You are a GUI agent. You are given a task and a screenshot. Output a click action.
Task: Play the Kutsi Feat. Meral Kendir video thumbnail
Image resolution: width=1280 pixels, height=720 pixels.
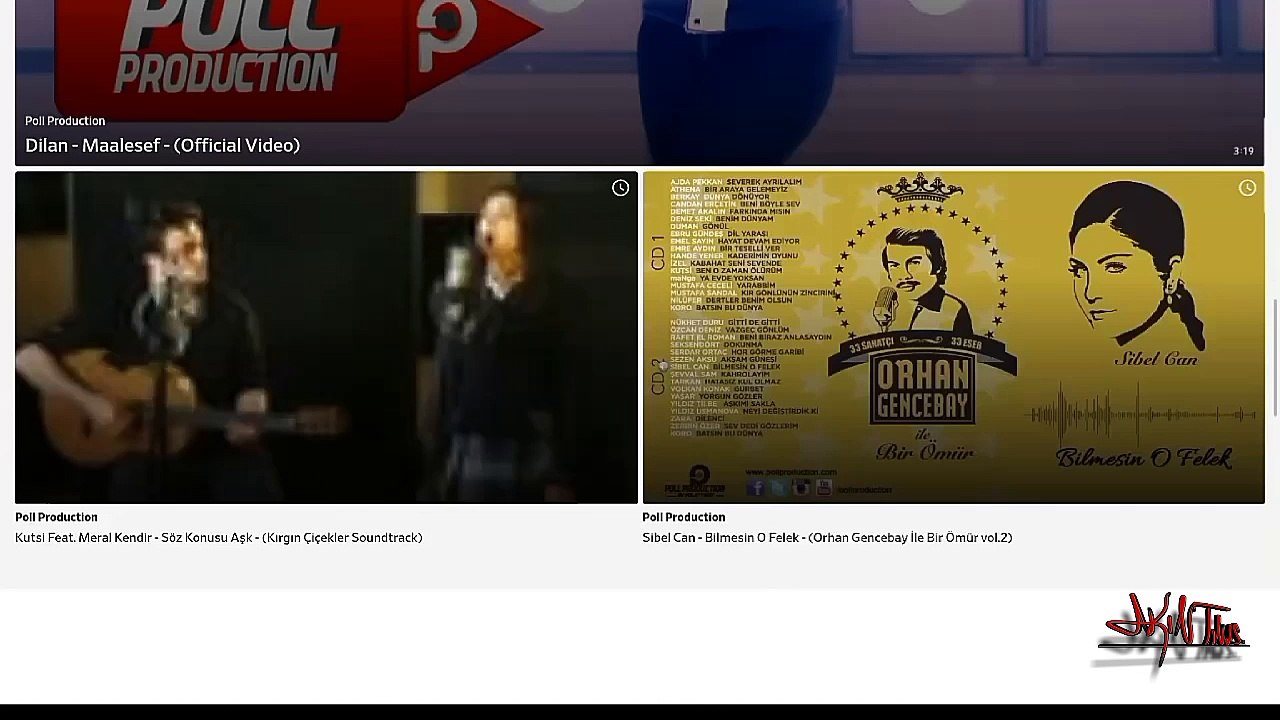coord(326,337)
